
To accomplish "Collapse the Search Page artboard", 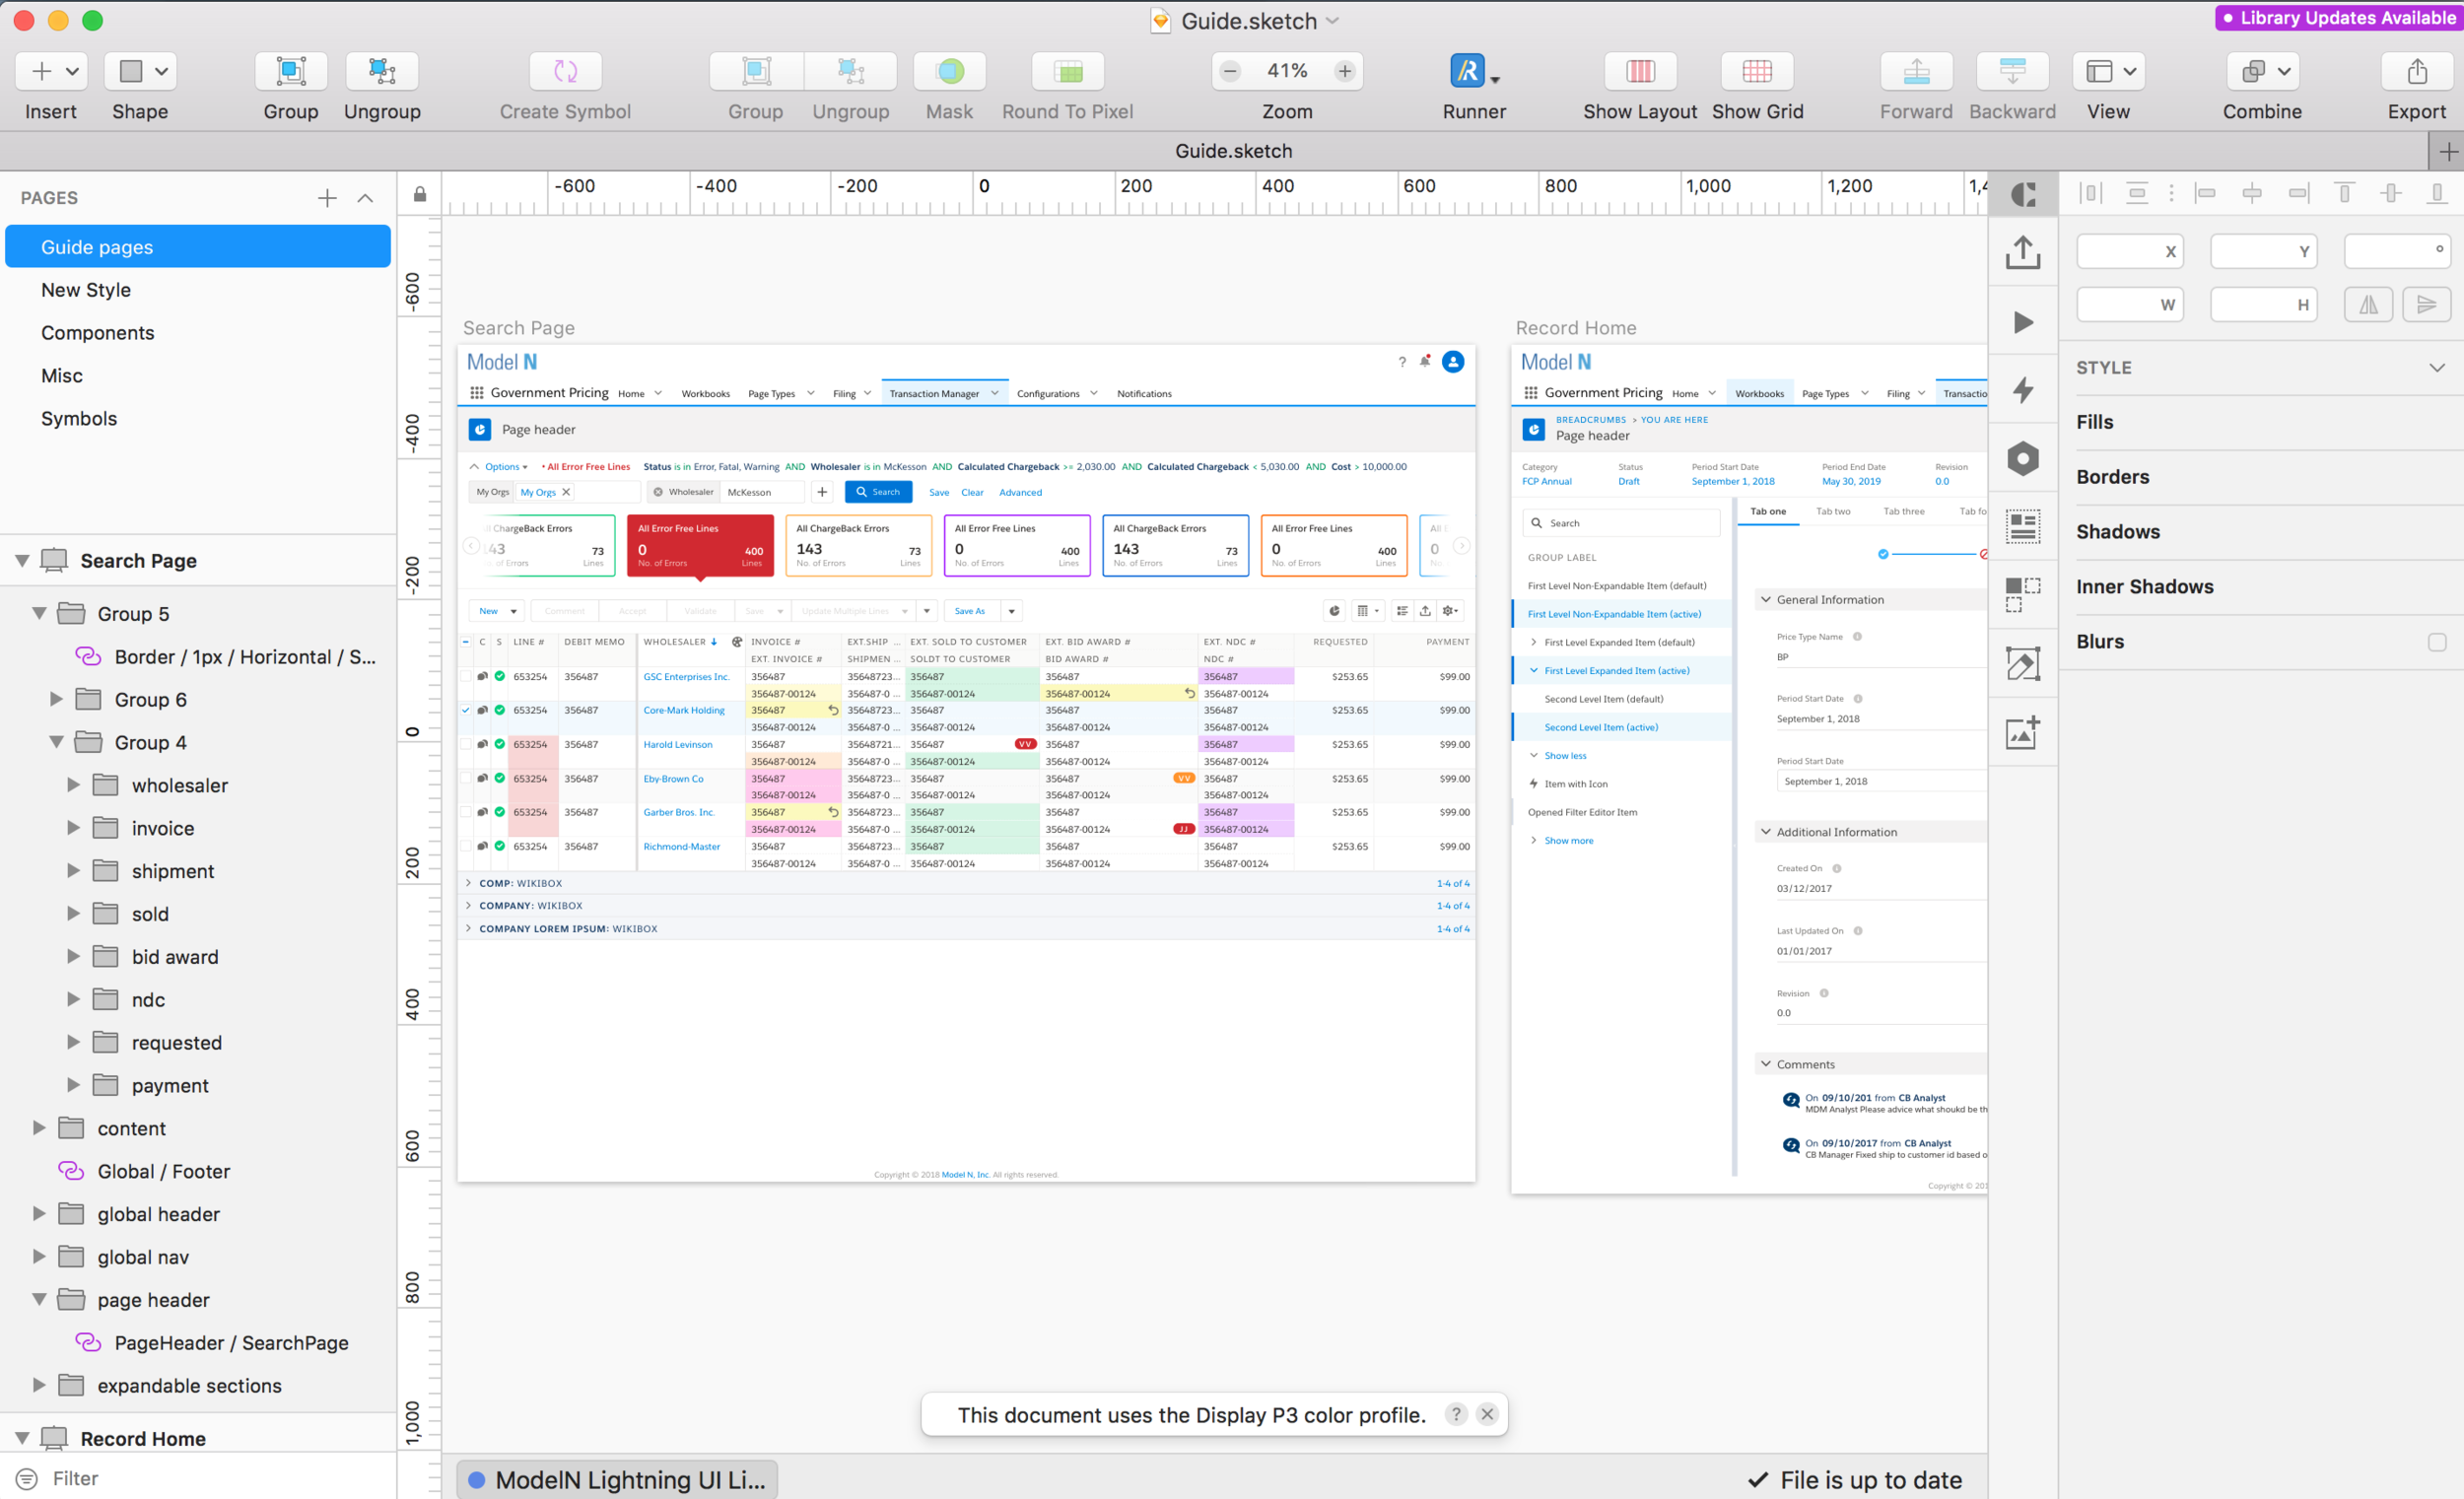I will pos(22,561).
